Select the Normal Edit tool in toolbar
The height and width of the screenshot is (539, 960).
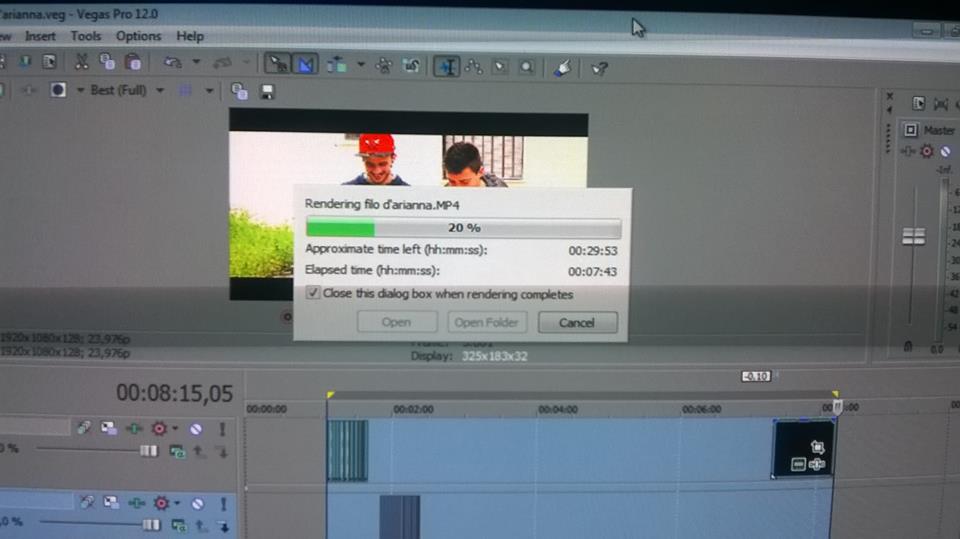(277, 65)
